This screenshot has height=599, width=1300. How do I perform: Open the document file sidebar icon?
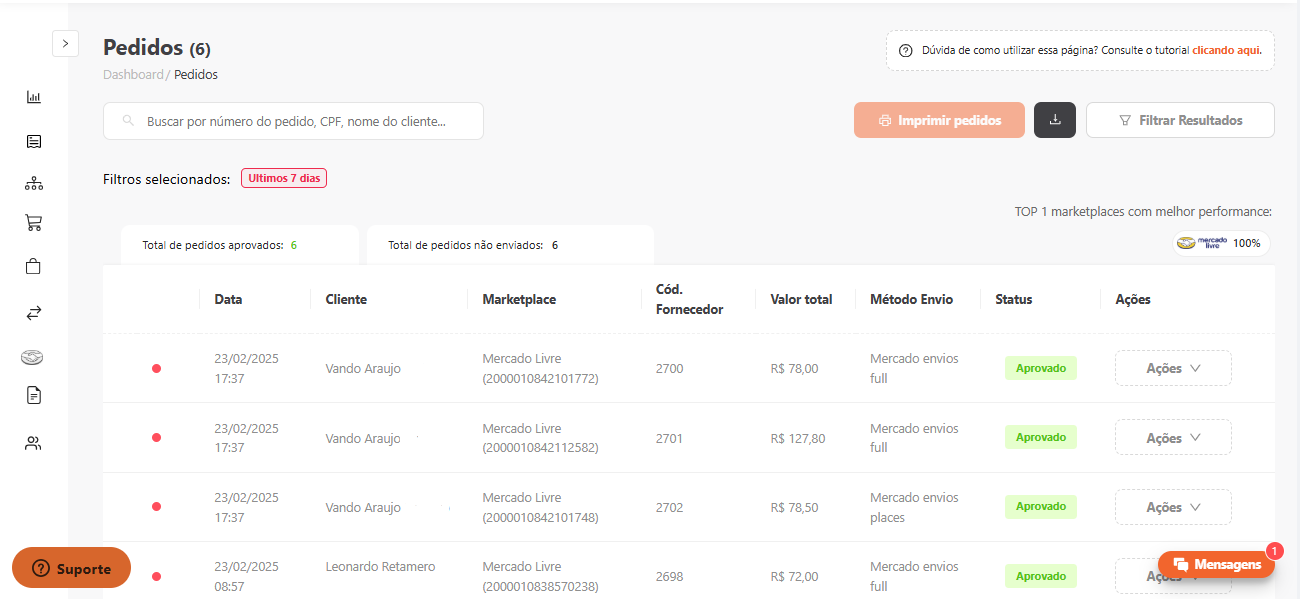34,395
